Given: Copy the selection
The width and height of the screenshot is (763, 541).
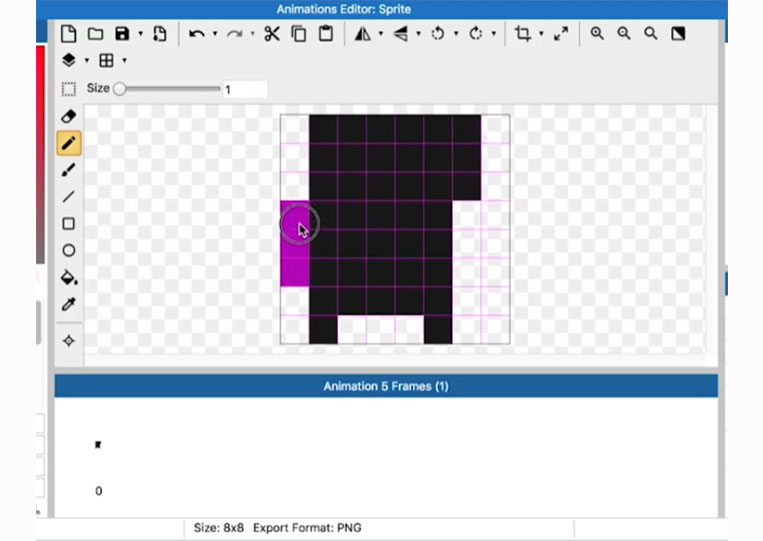Looking at the screenshot, I should click(x=299, y=34).
